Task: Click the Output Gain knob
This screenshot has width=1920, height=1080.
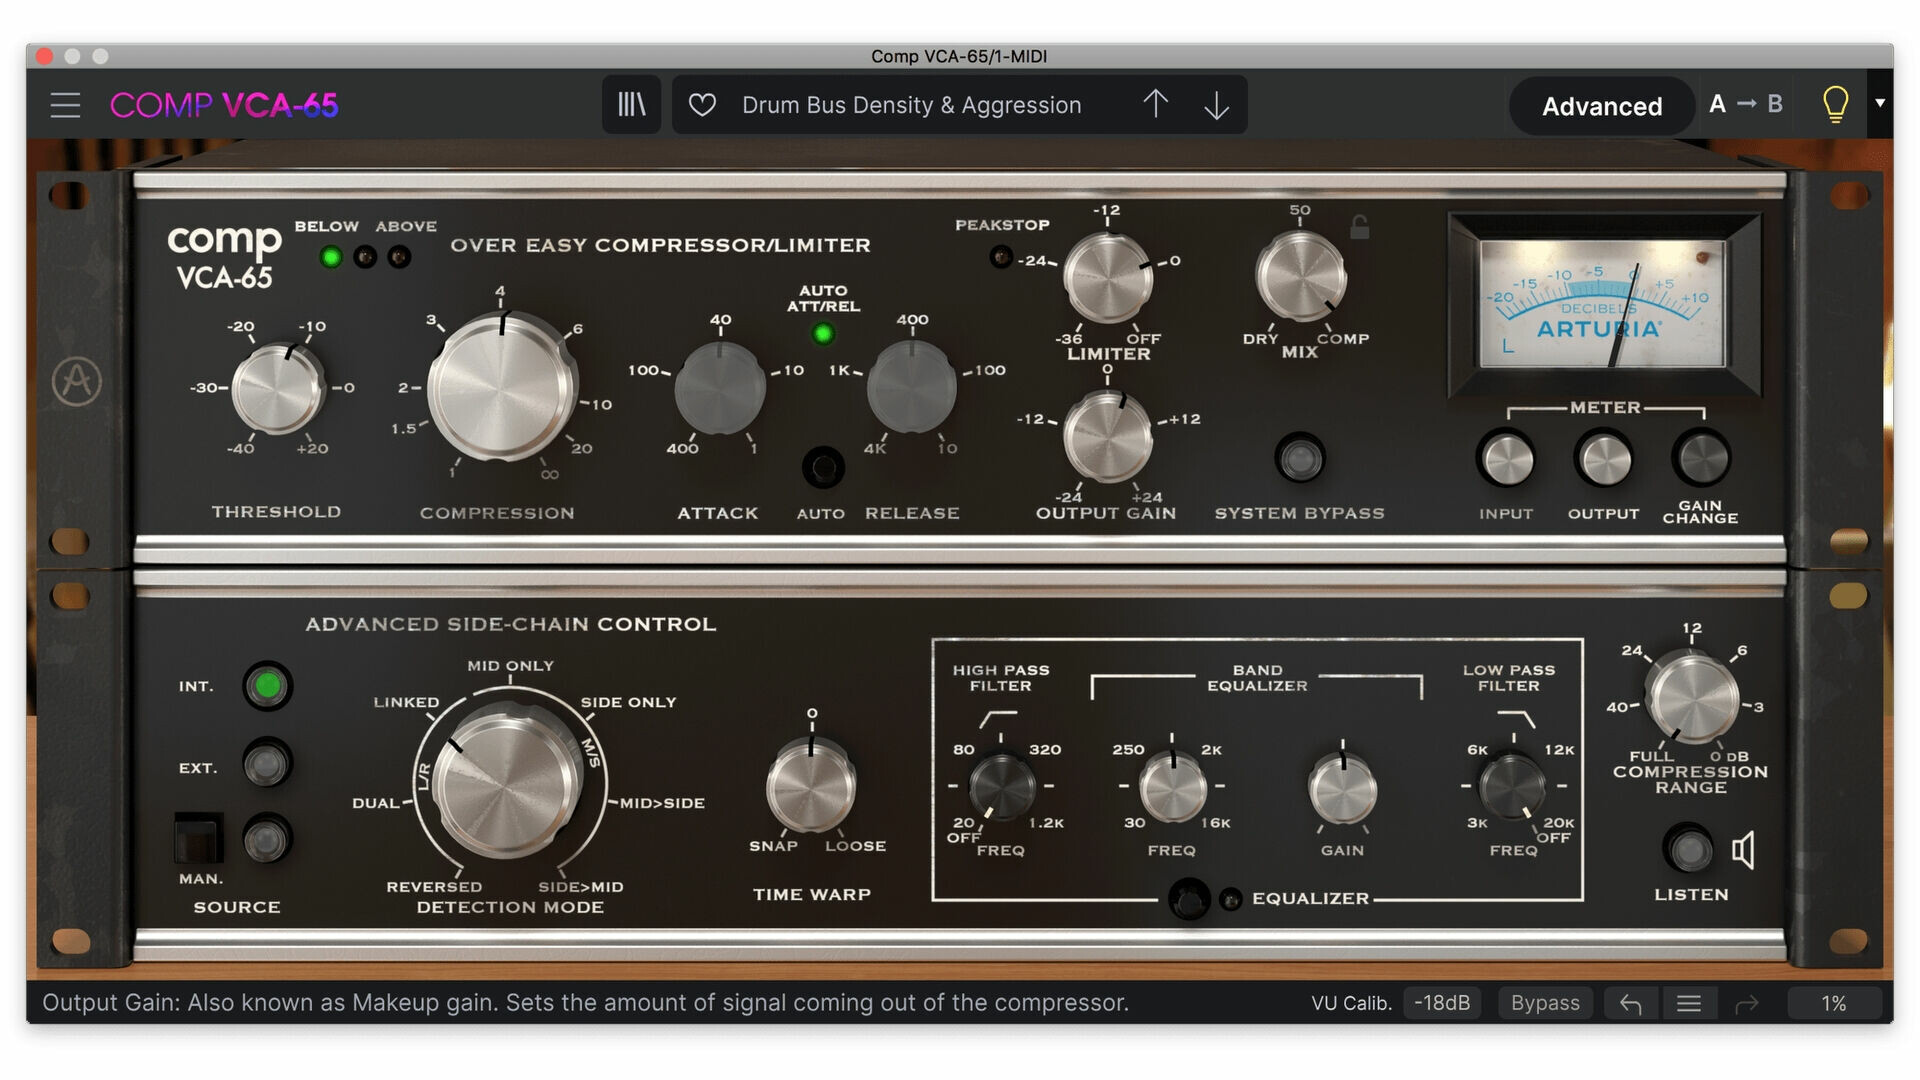Action: click(1107, 437)
